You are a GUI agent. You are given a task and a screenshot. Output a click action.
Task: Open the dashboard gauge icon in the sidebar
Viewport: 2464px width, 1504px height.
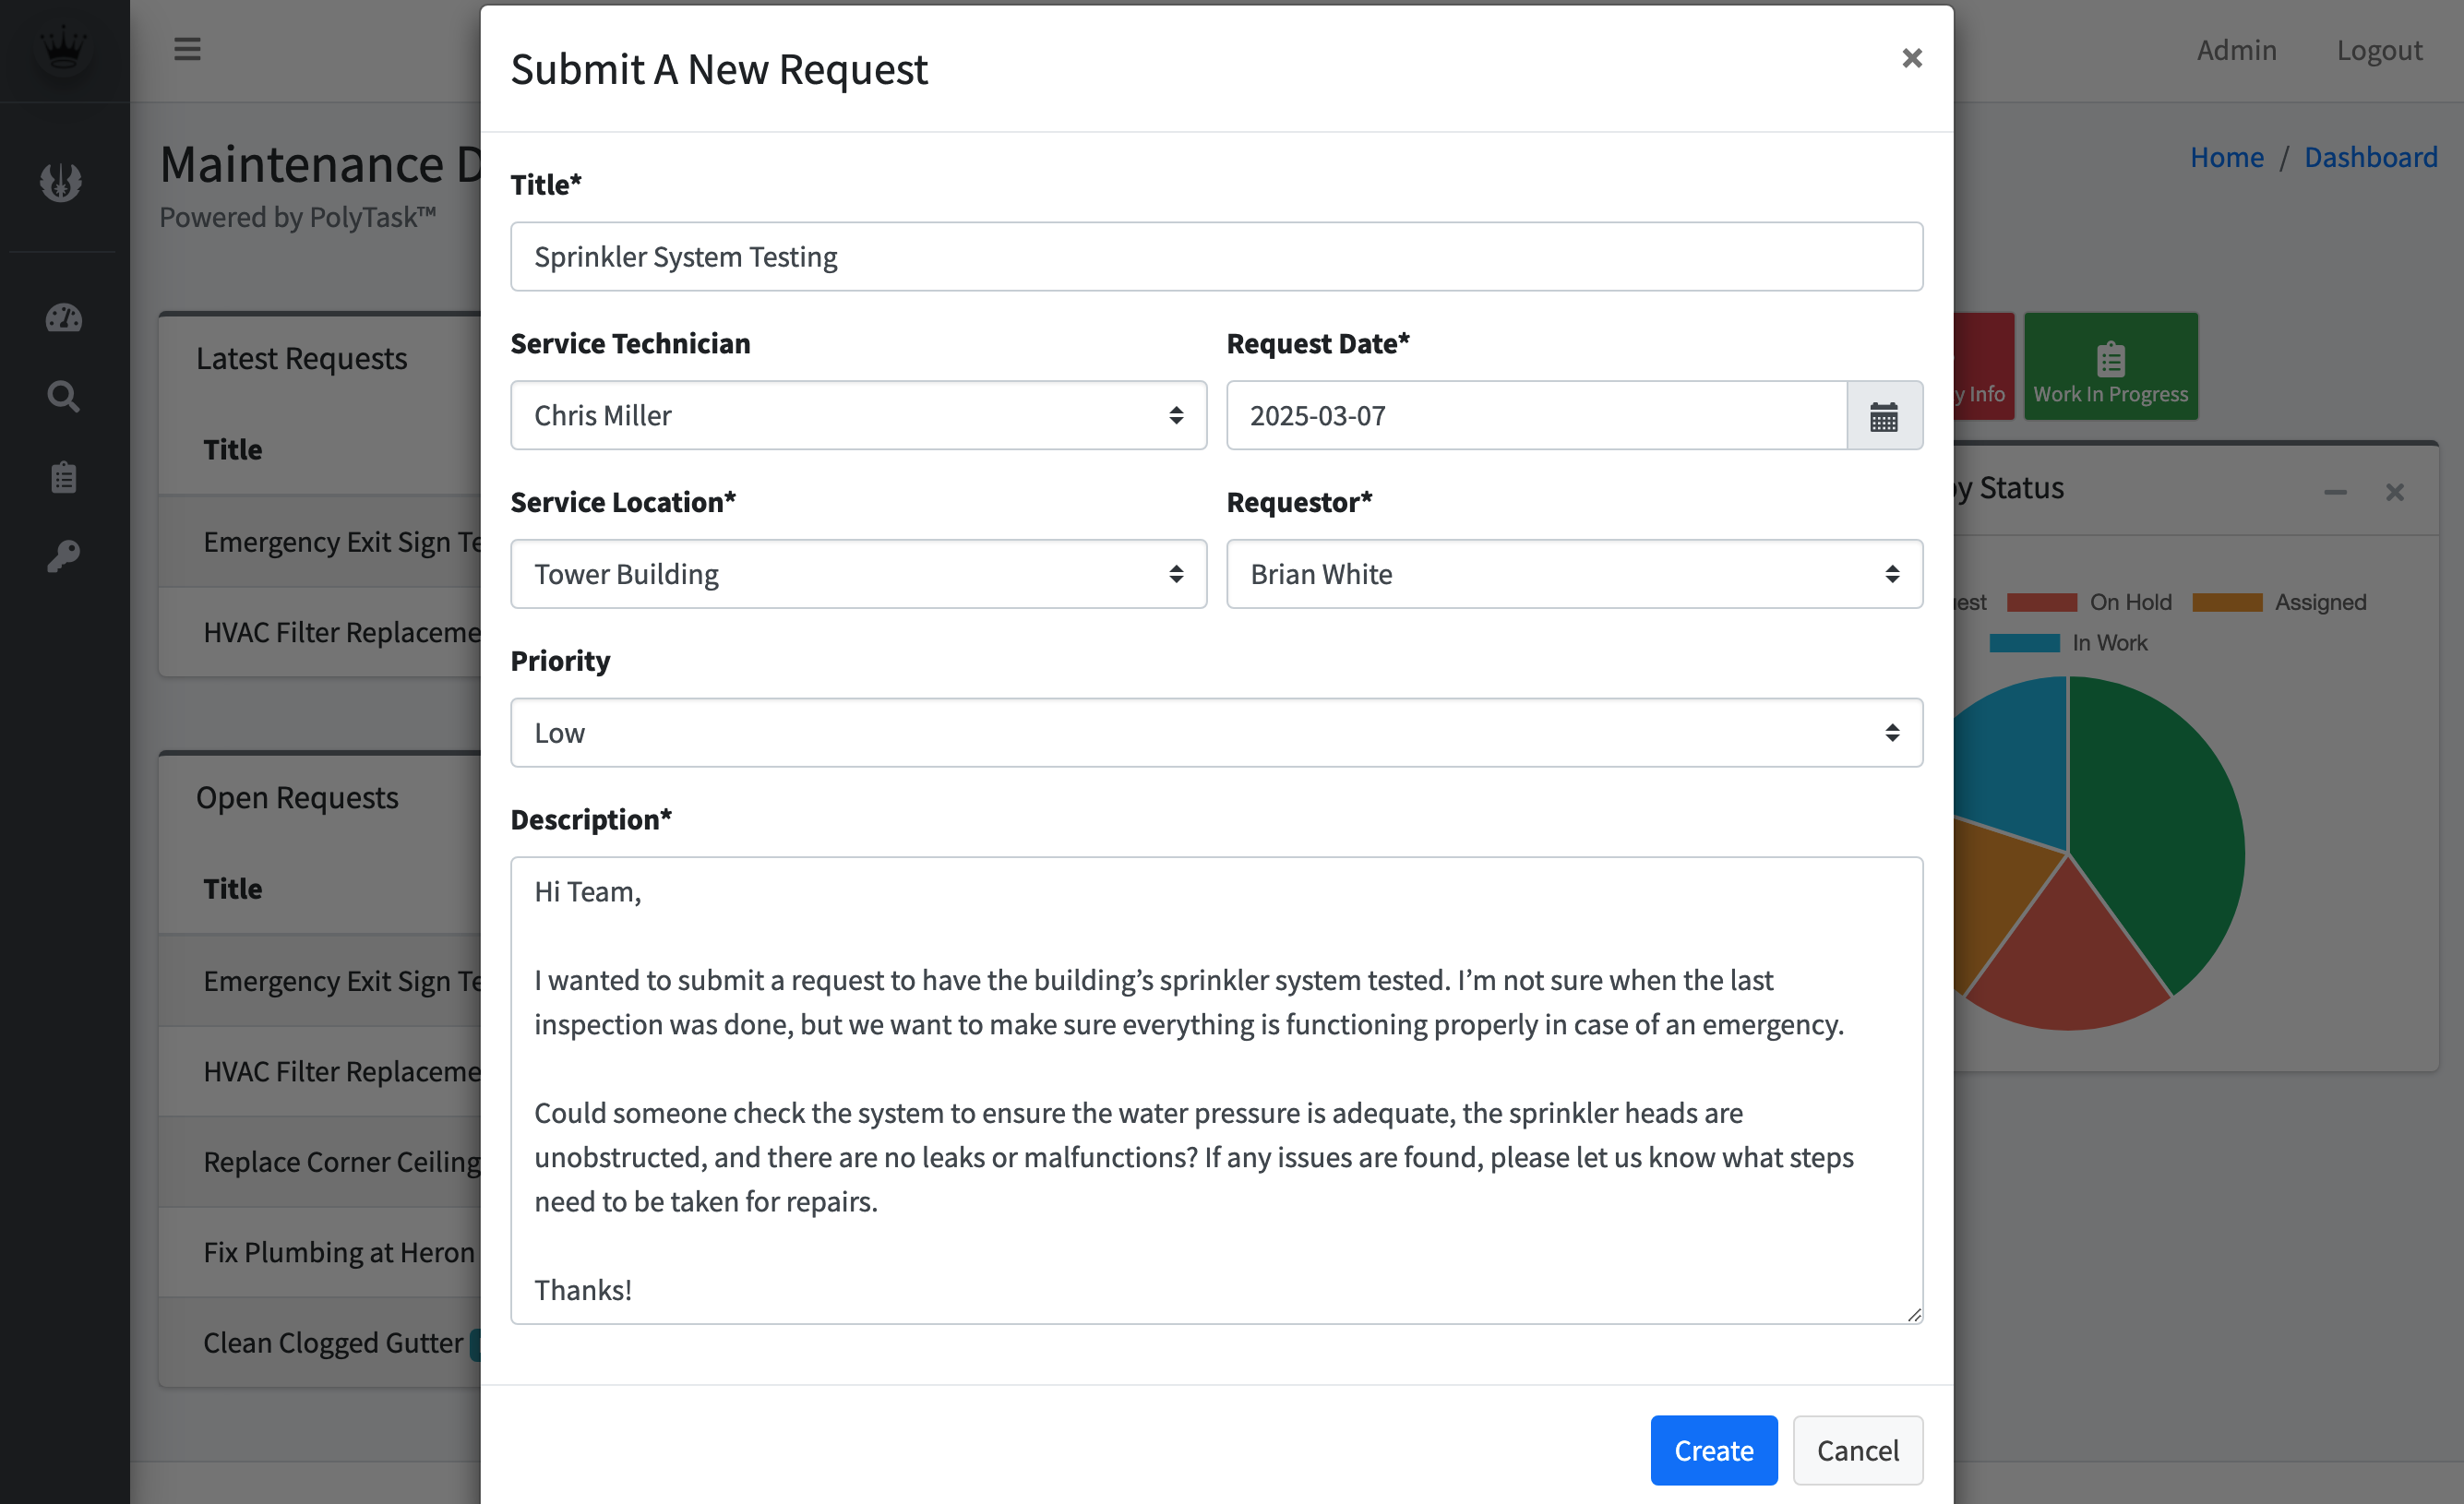coord(62,318)
